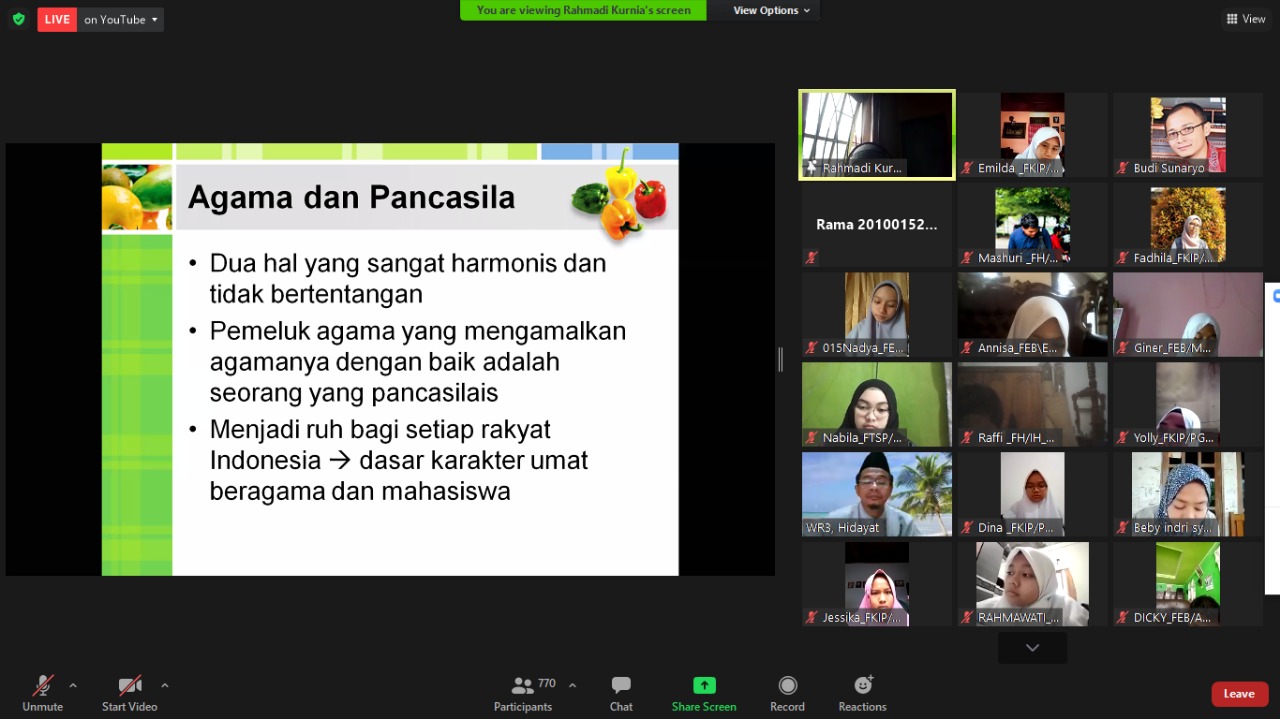The width and height of the screenshot is (1280, 719).
Task: Open the on YouTube live dropdown
Action: tap(121, 19)
